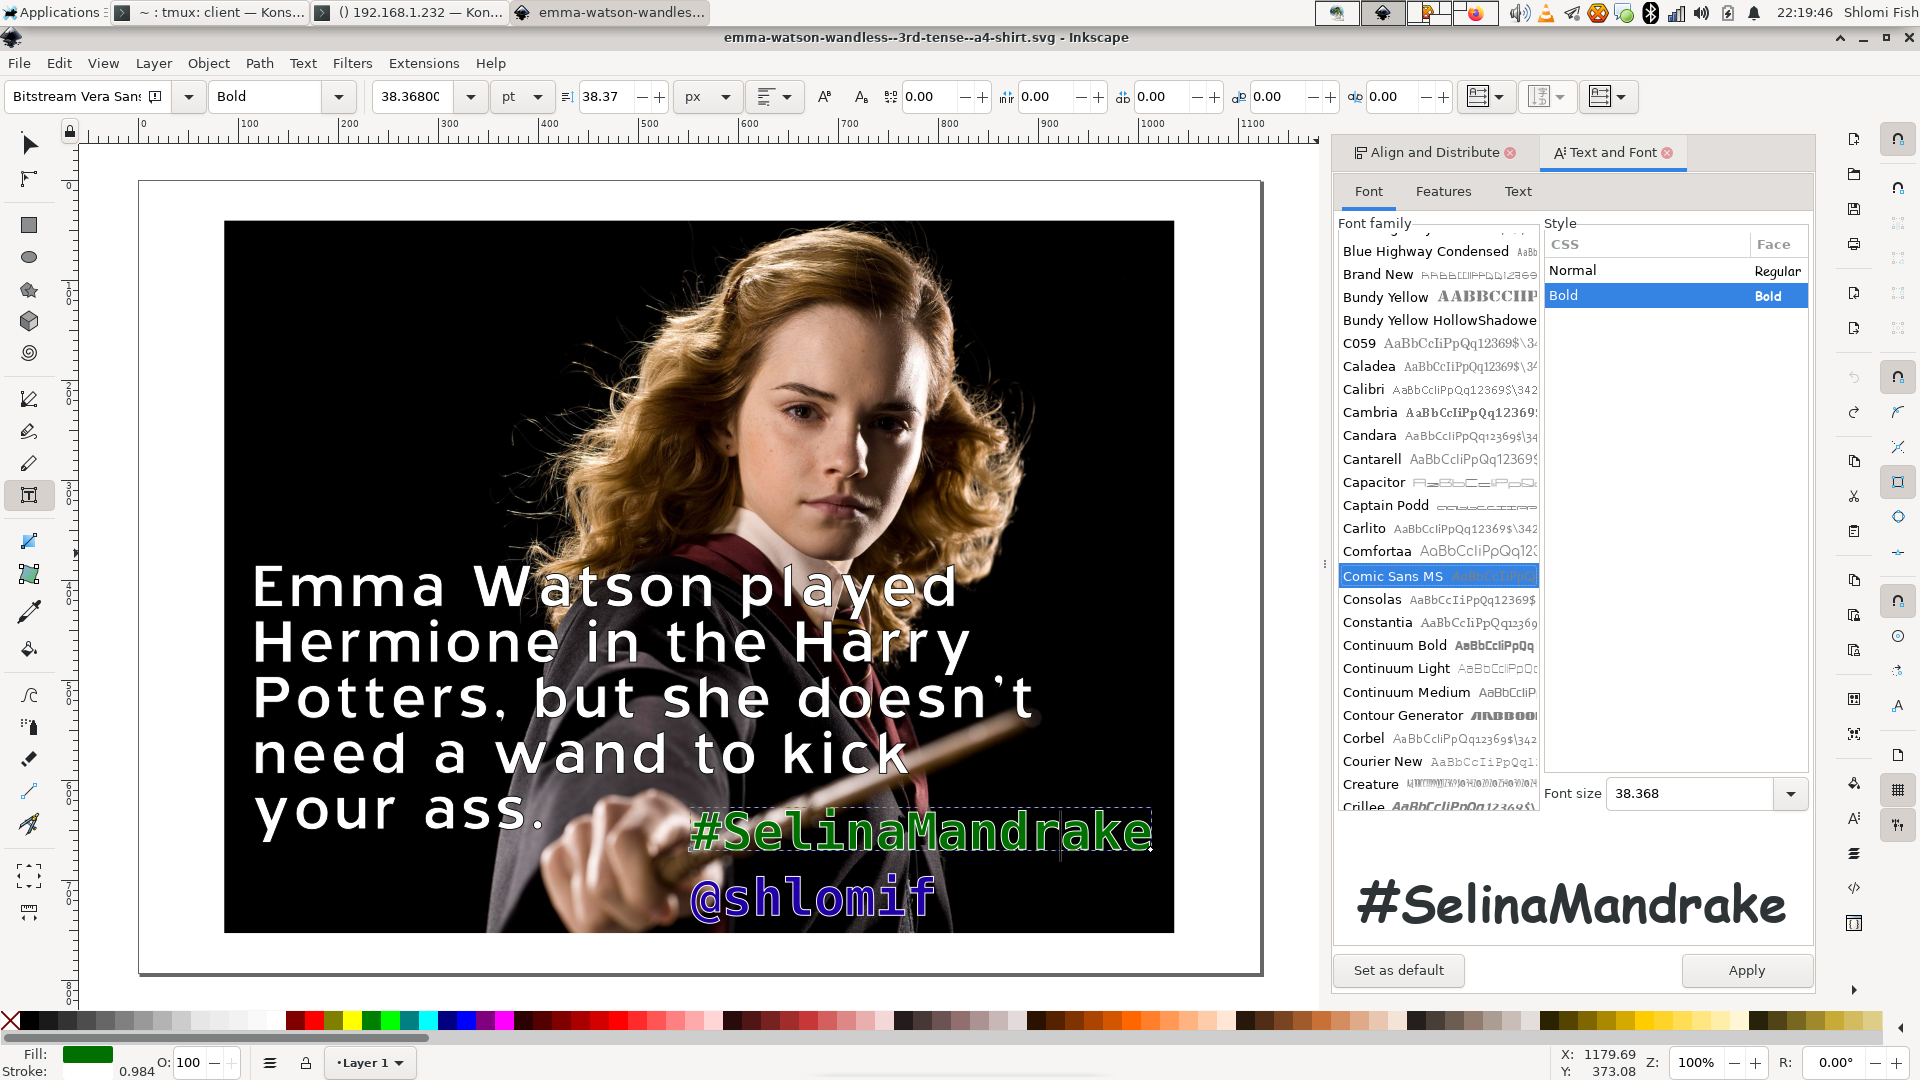Click the Apply button

coord(1747,971)
